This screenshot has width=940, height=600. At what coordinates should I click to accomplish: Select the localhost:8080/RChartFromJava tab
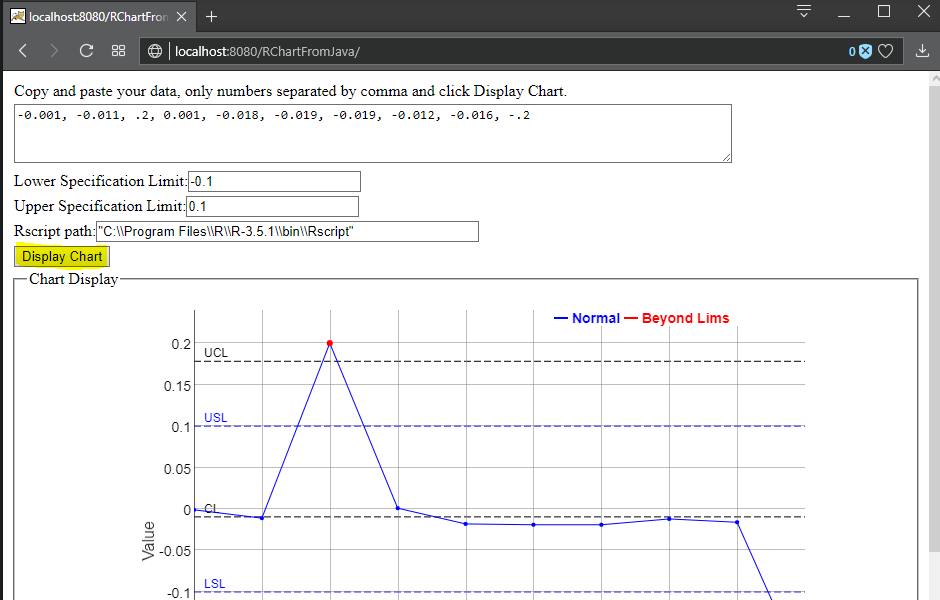pyautogui.click(x=100, y=17)
